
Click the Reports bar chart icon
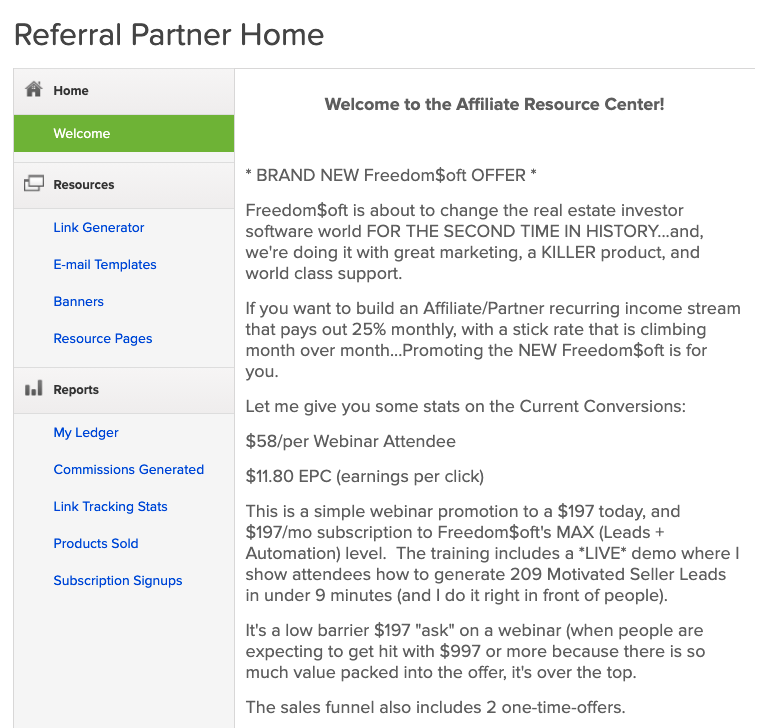click(x=34, y=389)
